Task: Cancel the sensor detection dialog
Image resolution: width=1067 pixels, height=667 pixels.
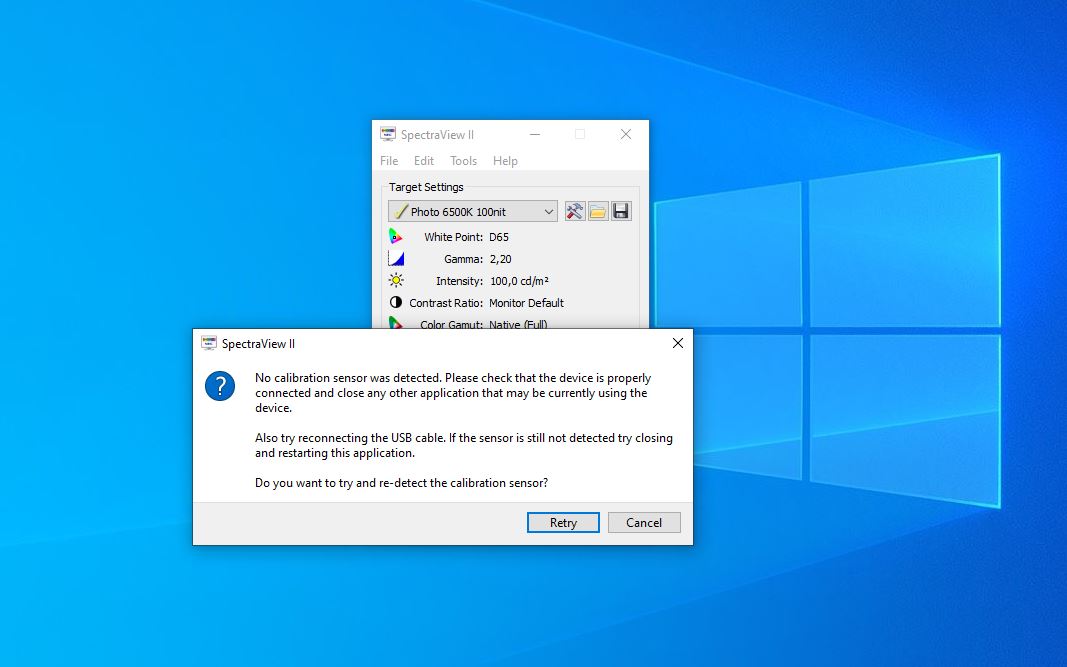Action: point(644,523)
